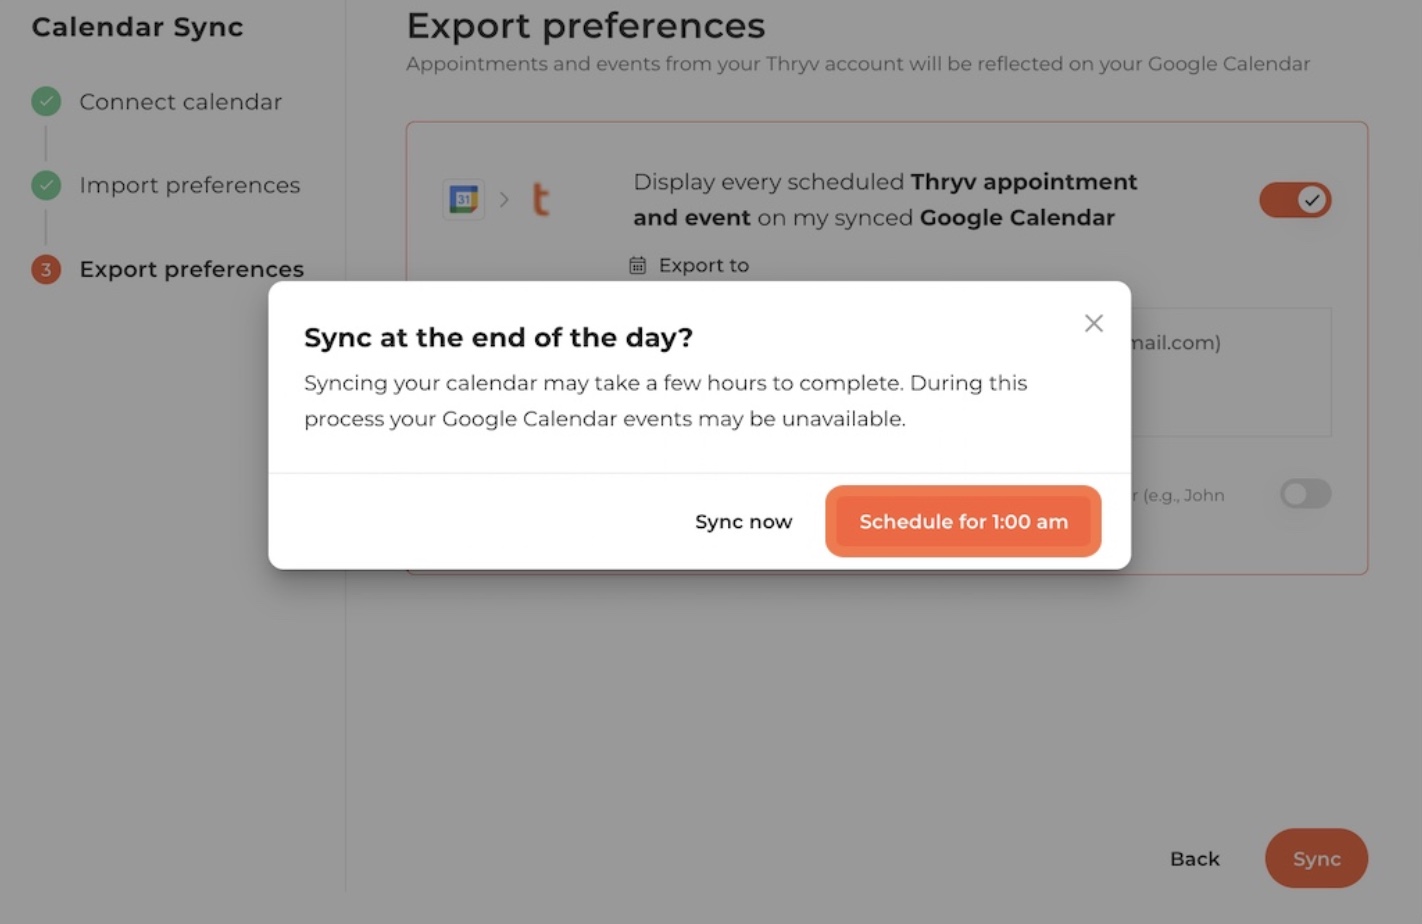Click the orange Sync button
This screenshot has height=924, width=1422.
coord(1316,858)
